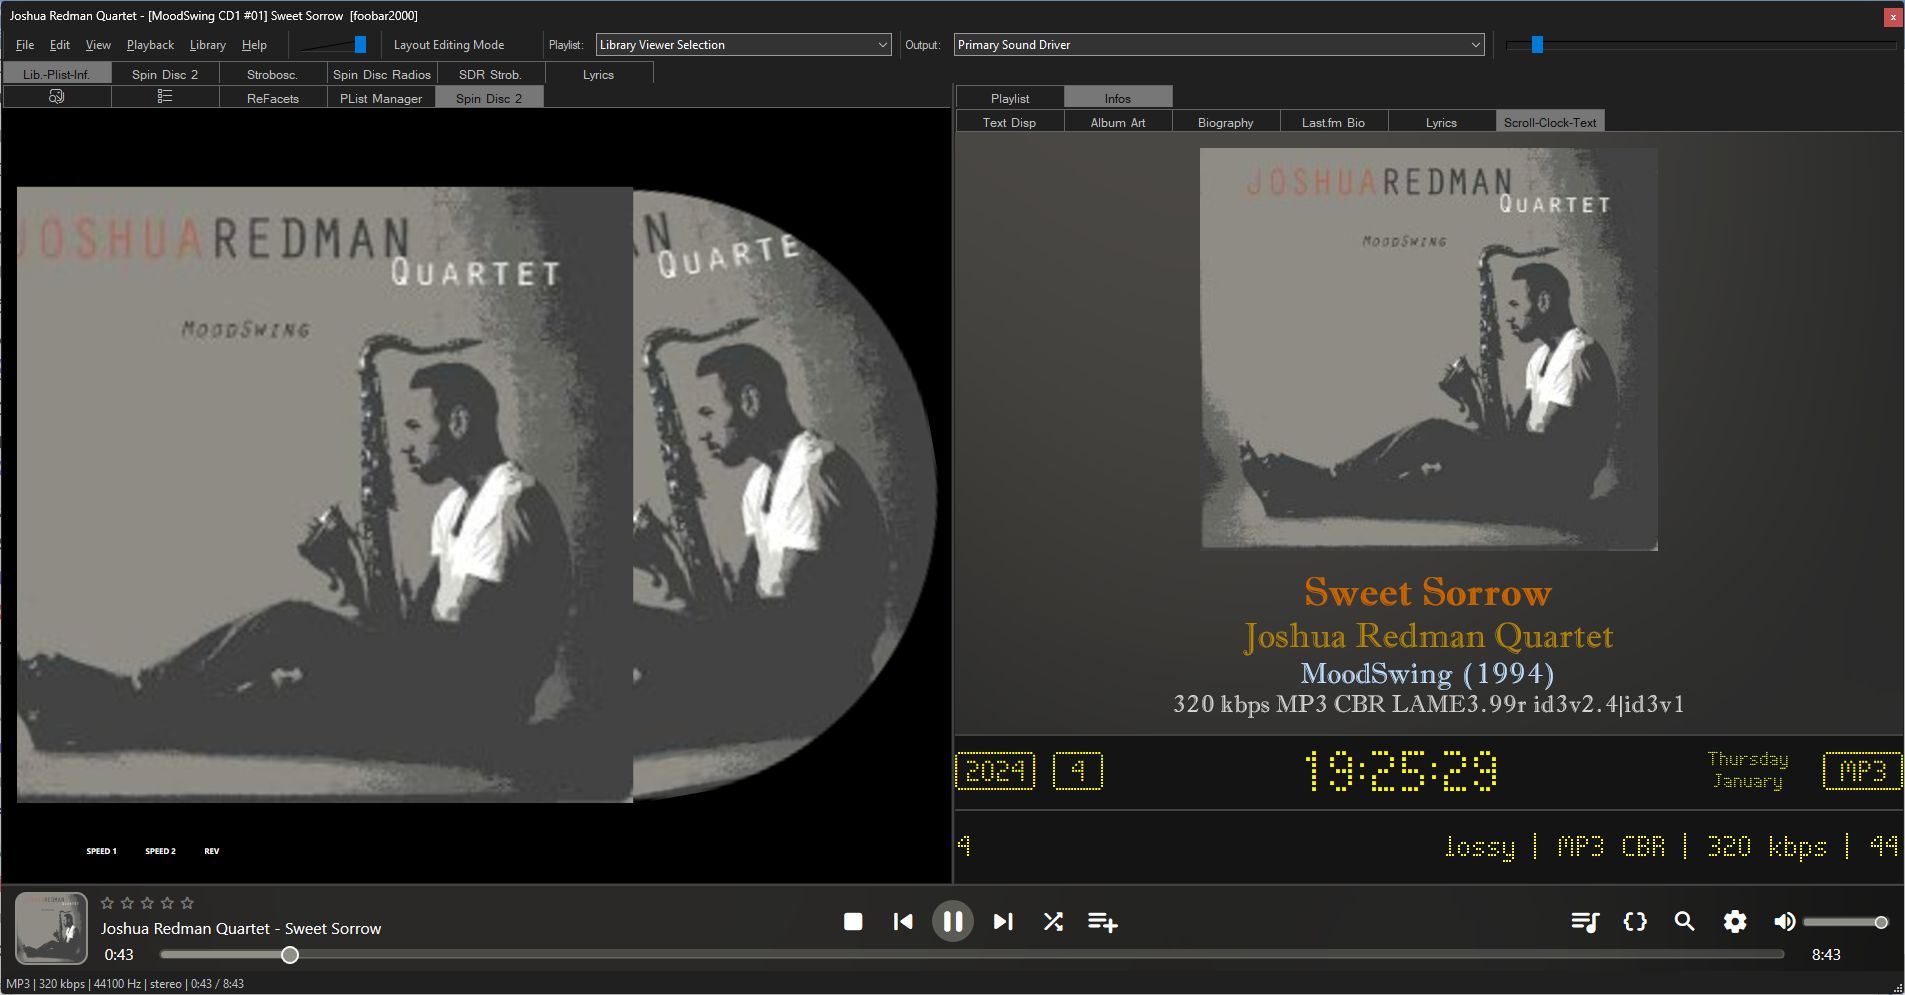Click the MP3 format box beside the clock
1905x995 pixels.
click(1862, 771)
